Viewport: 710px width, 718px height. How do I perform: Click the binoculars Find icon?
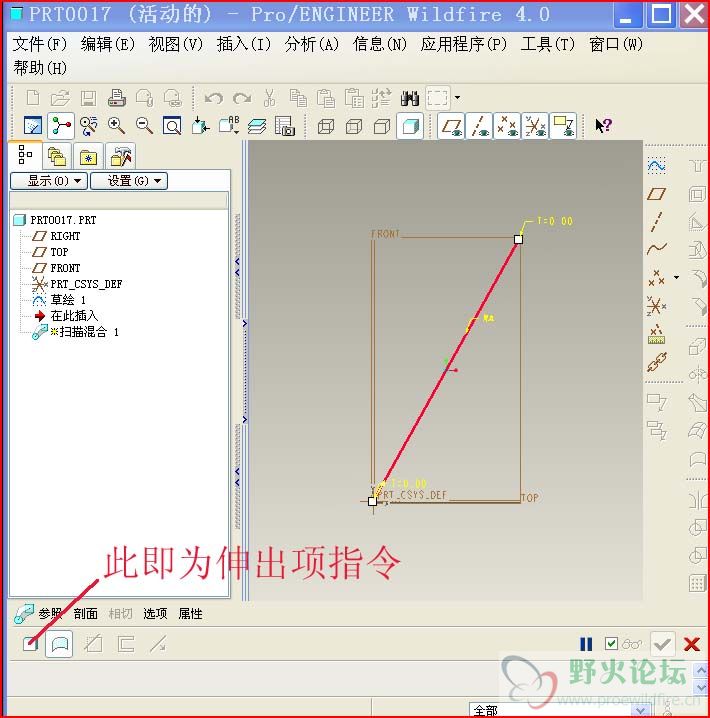(410, 98)
